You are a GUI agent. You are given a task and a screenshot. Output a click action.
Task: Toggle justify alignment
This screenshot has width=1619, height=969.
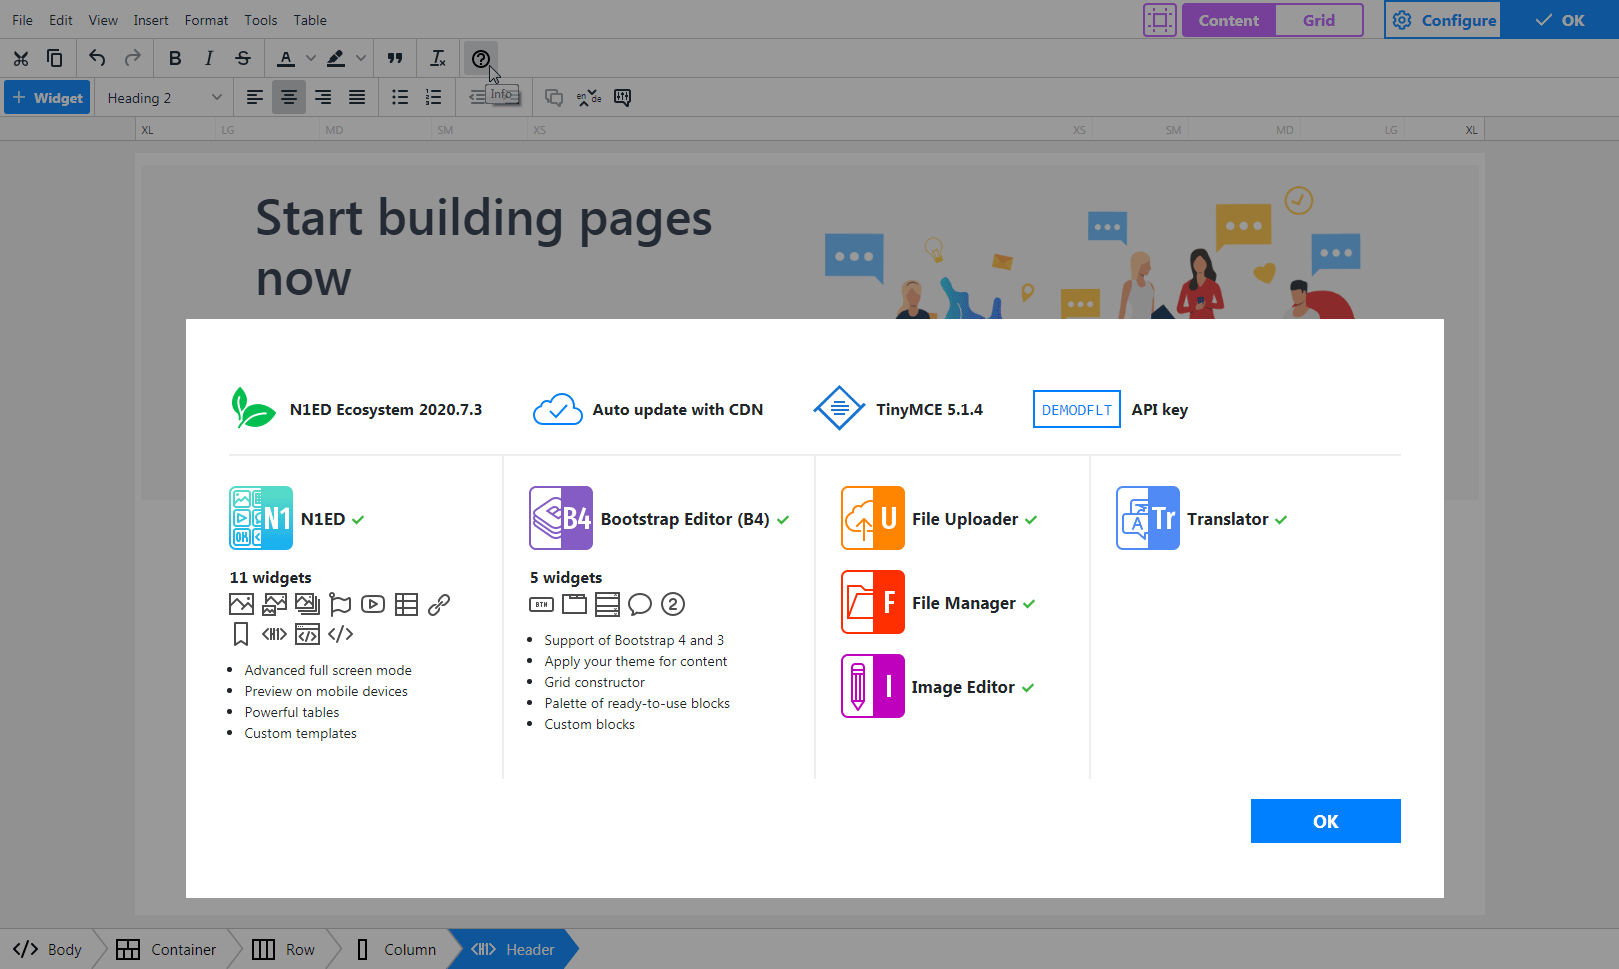click(357, 97)
